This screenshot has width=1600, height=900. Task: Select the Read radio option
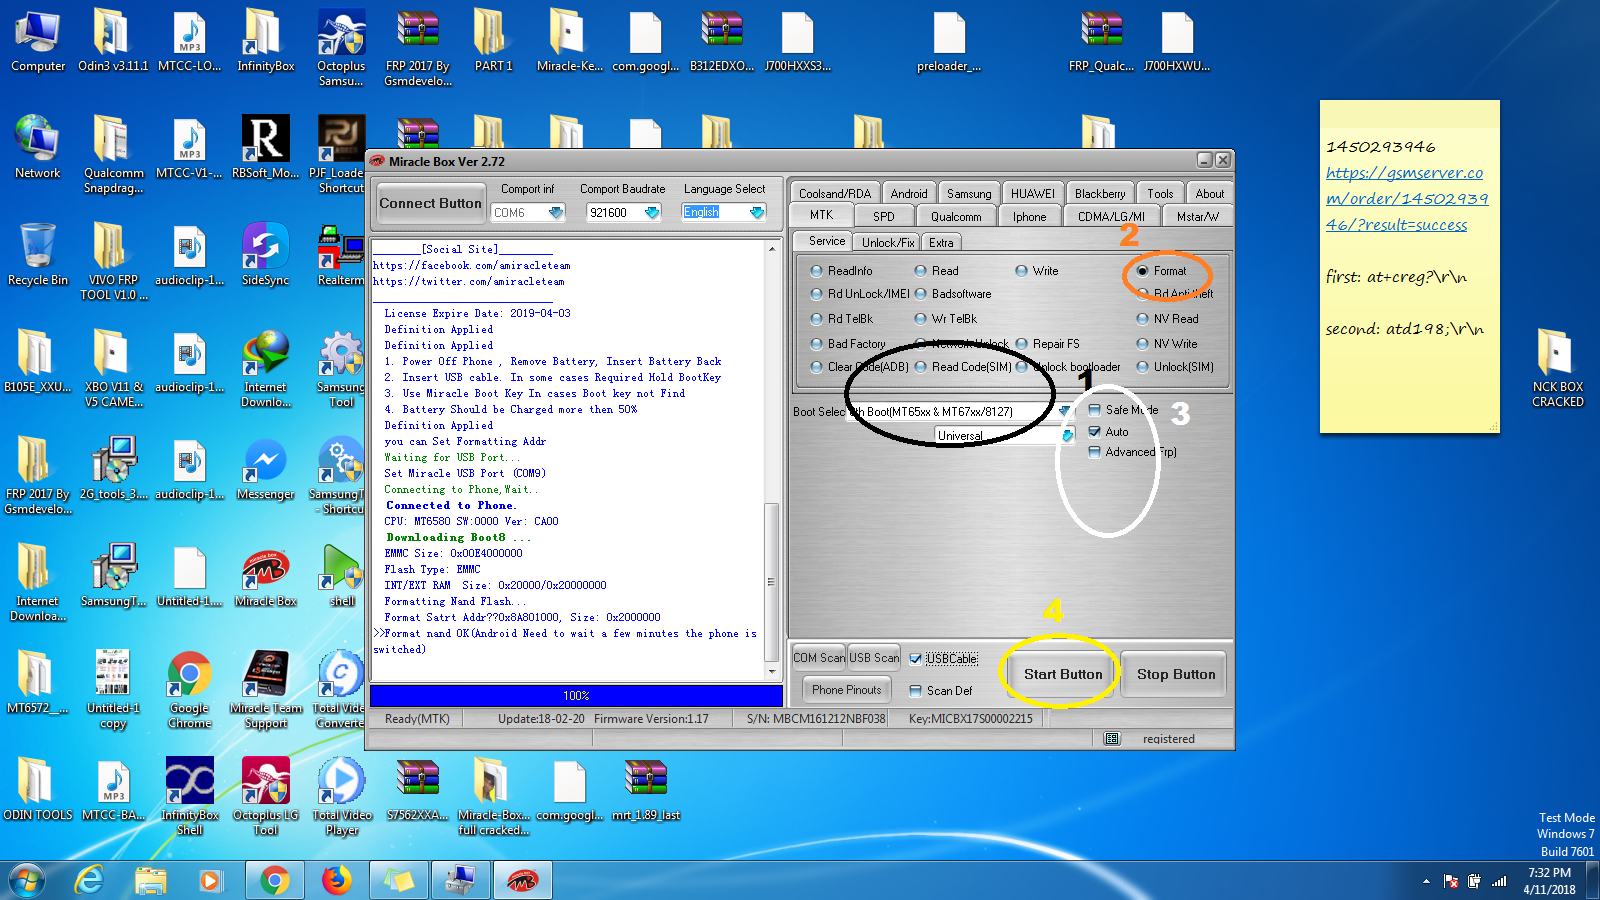click(936, 271)
